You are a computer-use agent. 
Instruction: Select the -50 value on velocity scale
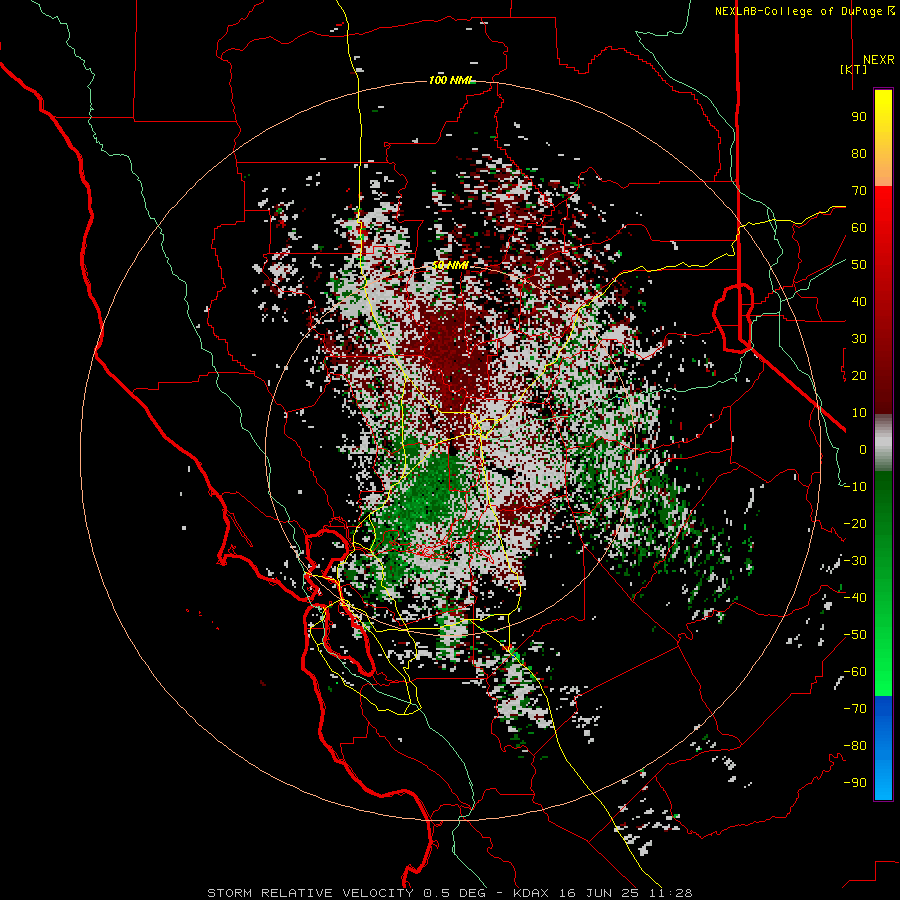click(x=855, y=635)
